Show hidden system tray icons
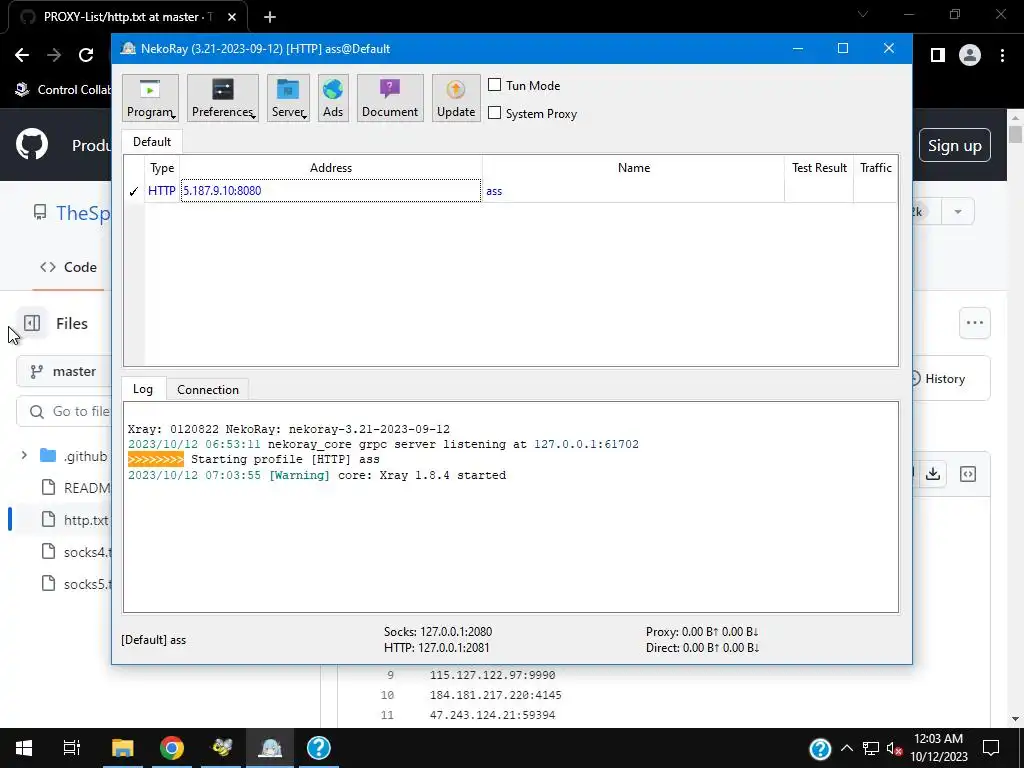Image resolution: width=1024 pixels, height=768 pixels. (x=846, y=748)
